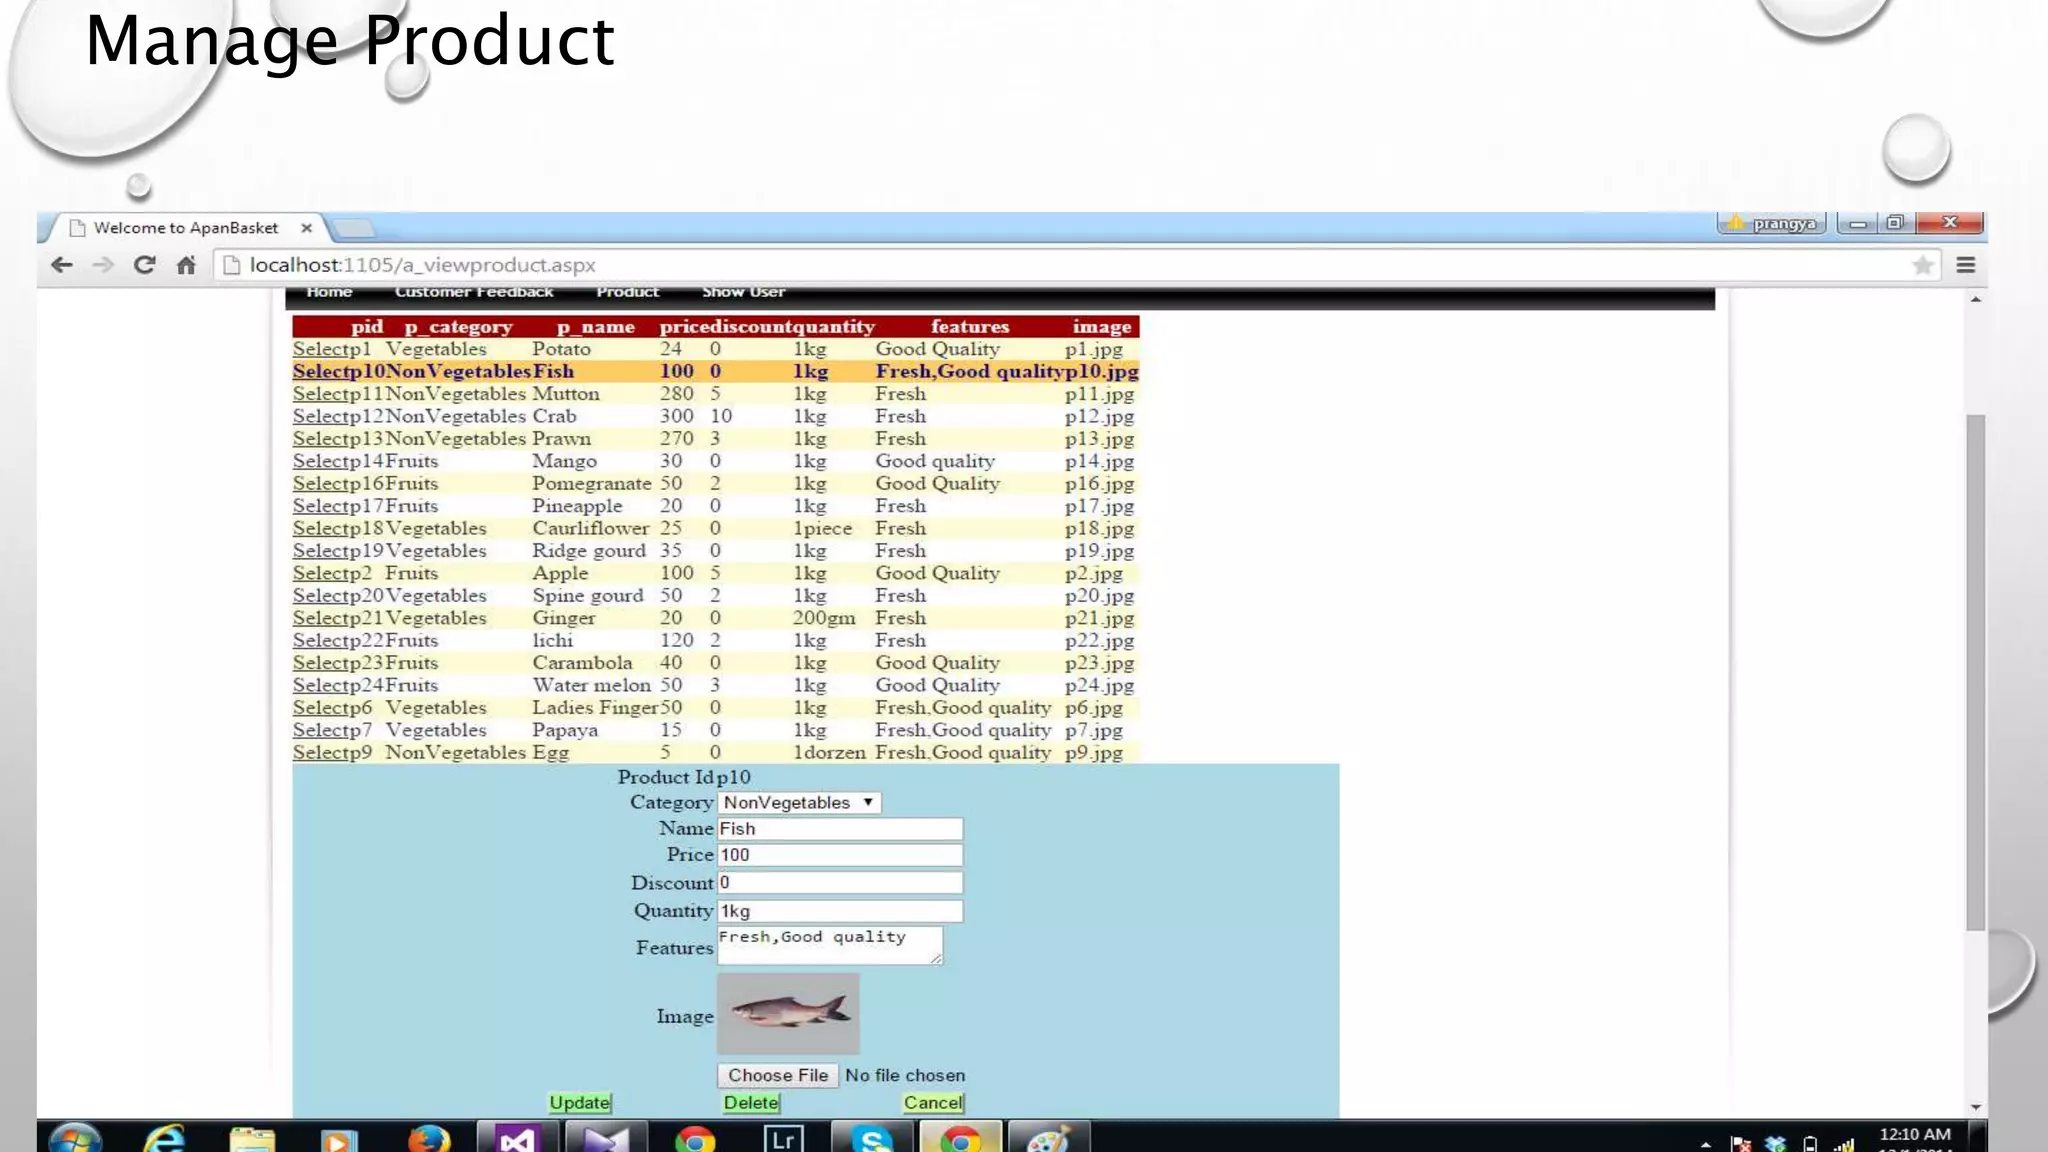This screenshot has width=2048, height=1152.
Task: Open the Product menu item
Action: 628,292
